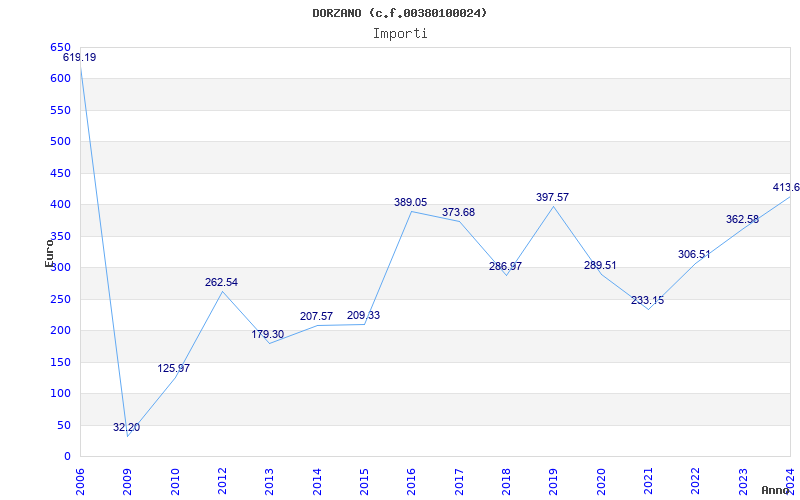Click the x-axis year 2020
This screenshot has height=500, width=800.
(601, 482)
